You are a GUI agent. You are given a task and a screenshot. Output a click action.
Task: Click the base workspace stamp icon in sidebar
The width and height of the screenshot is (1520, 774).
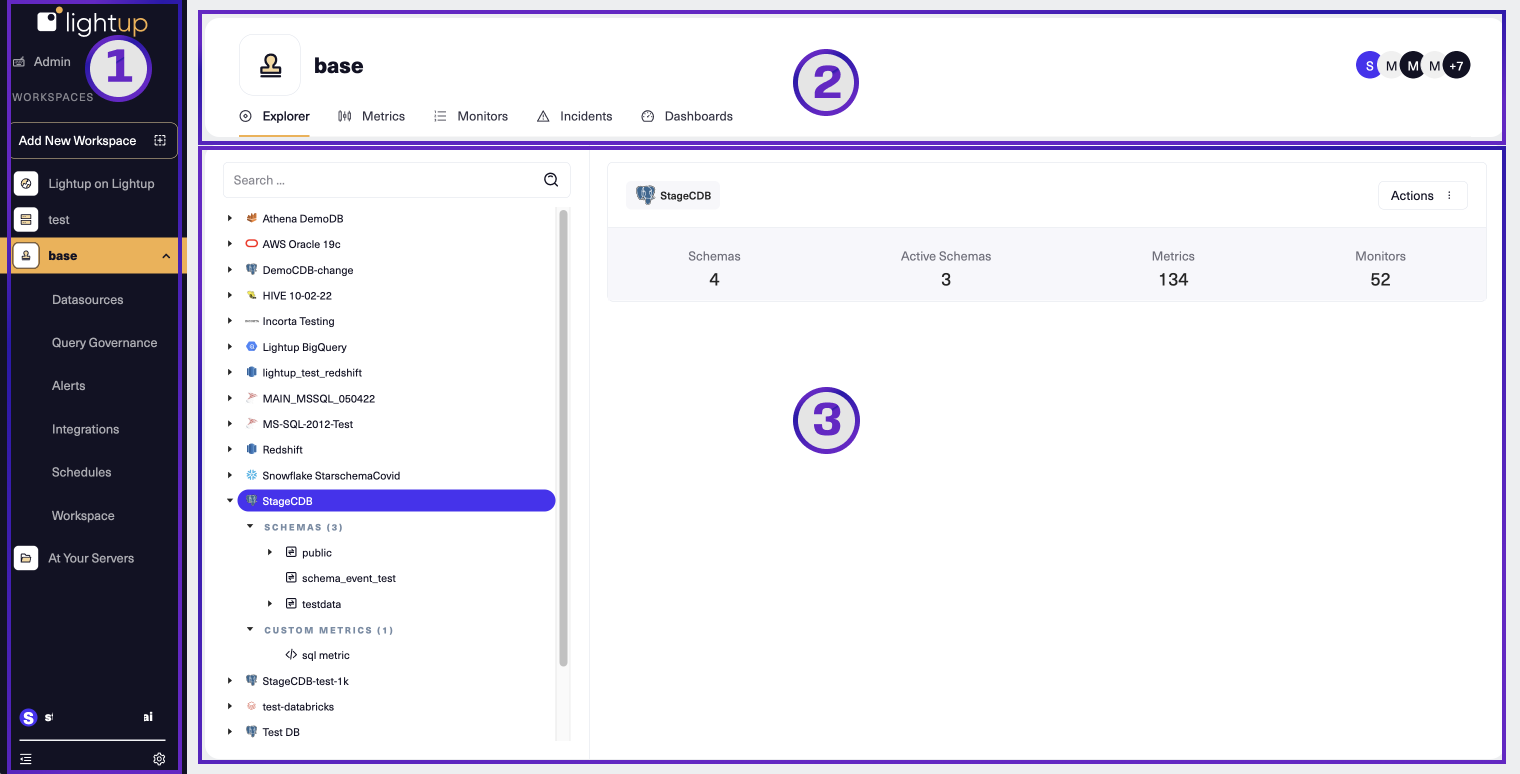26,256
